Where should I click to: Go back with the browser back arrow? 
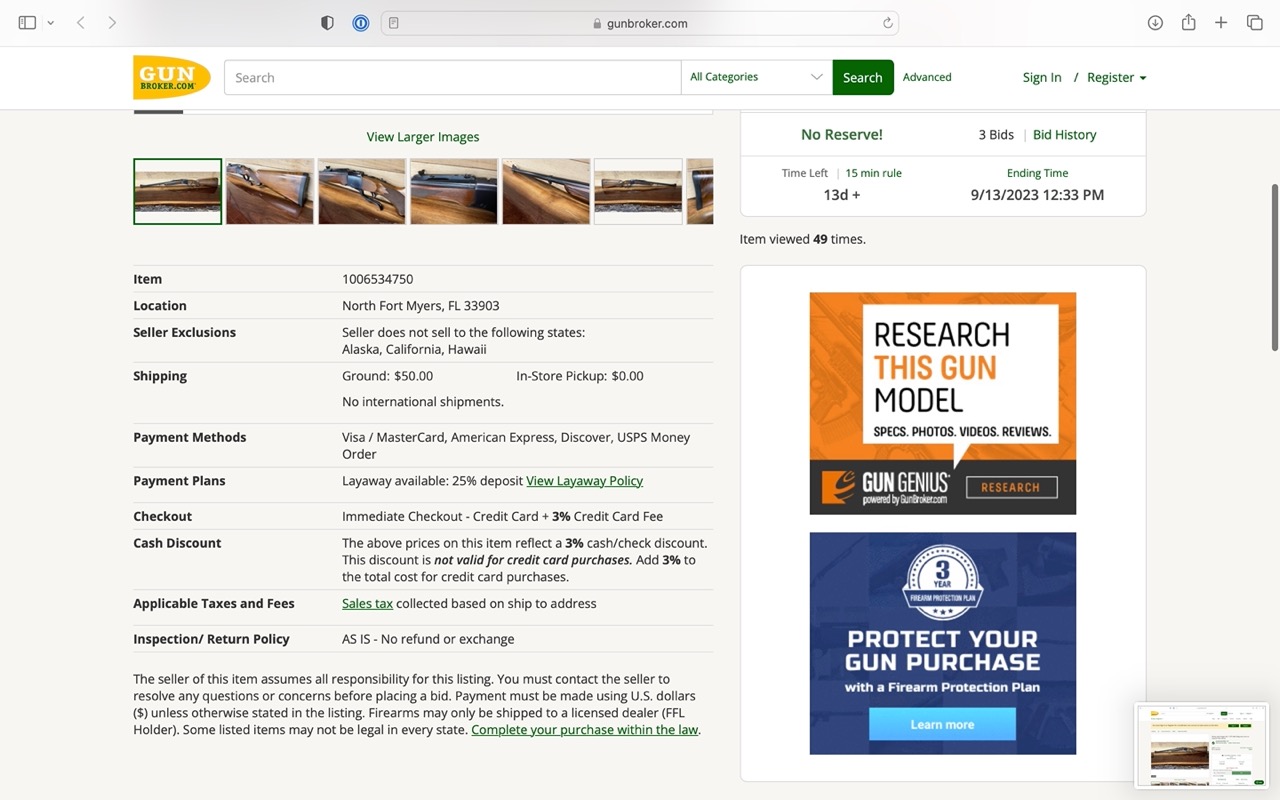click(81, 23)
